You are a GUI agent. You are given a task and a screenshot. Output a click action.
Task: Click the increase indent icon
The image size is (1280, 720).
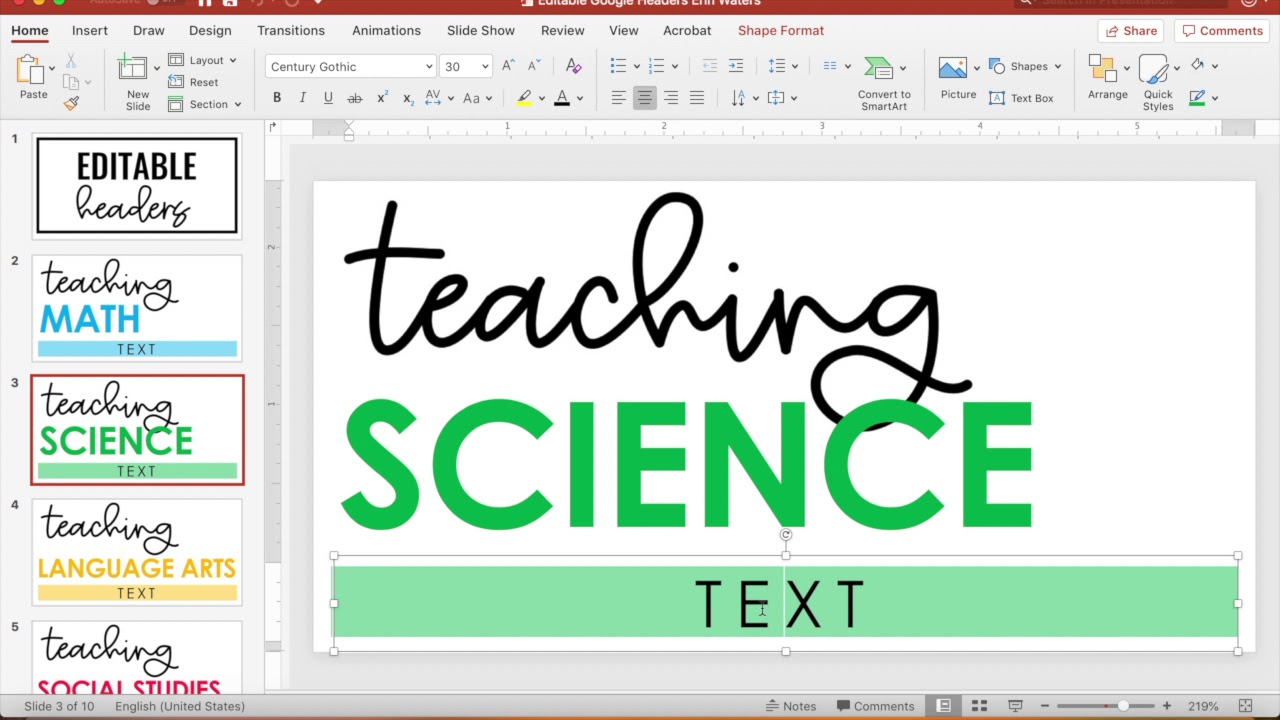pyautogui.click(x=736, y=66)
